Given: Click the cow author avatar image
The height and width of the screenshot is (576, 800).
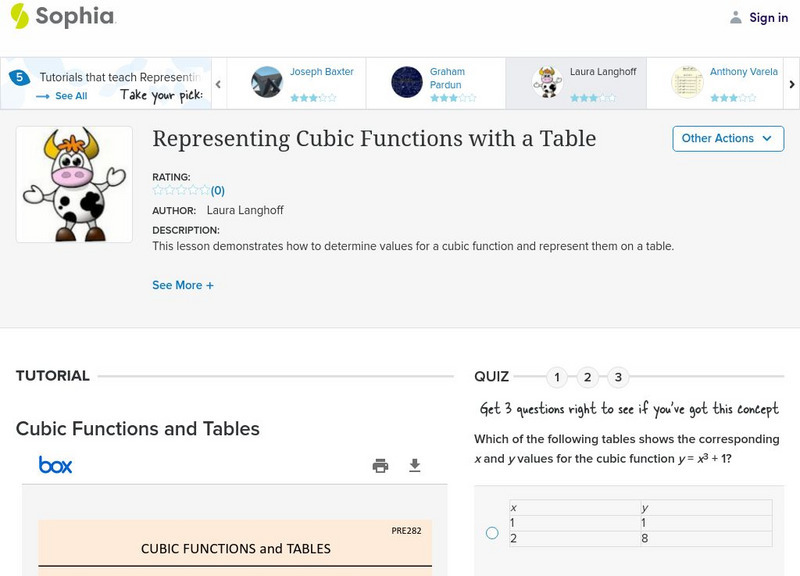Looking at the screenshot, I should tap(74, 184).
